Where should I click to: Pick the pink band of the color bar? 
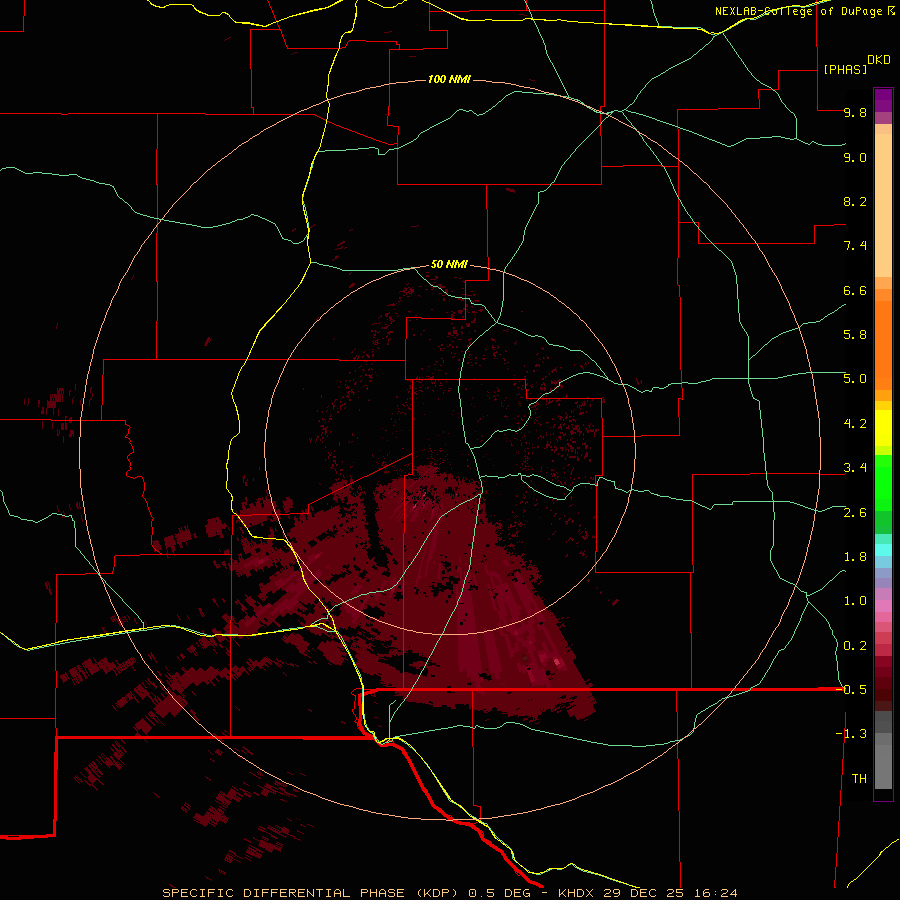pos(883,606)
